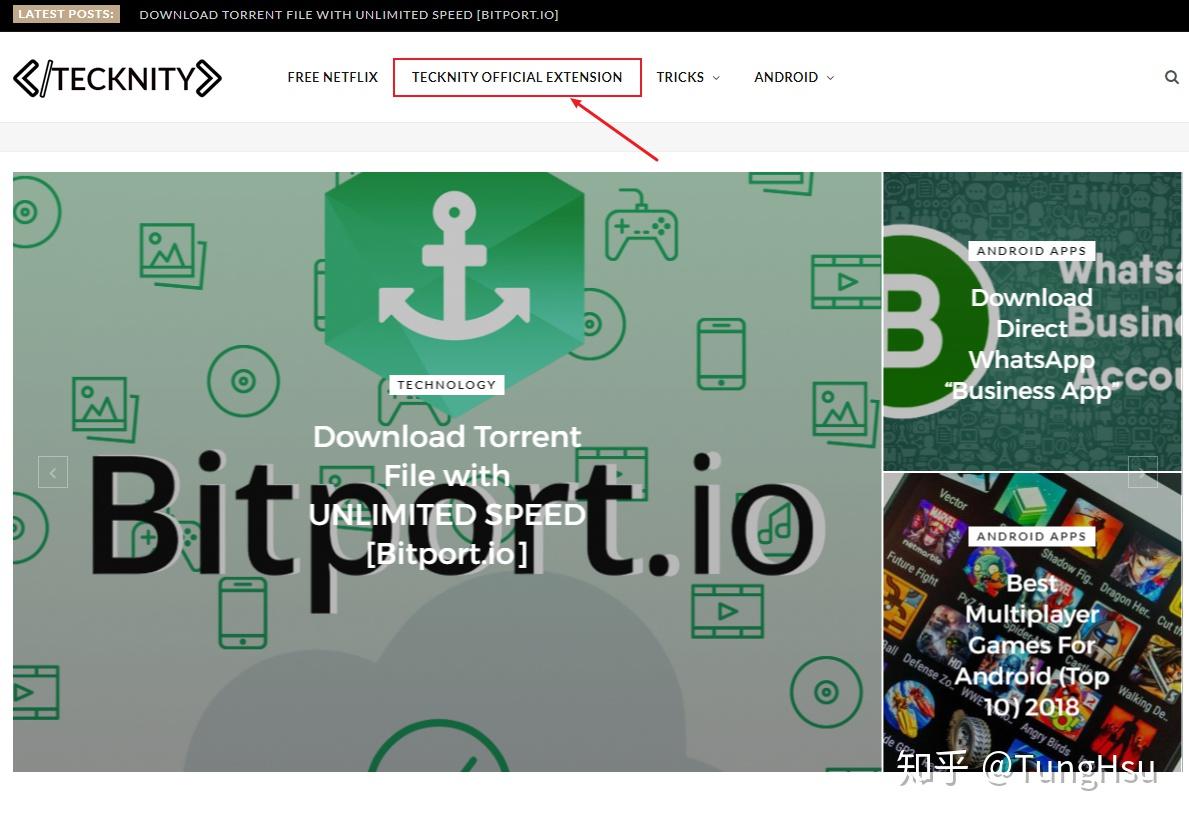1189x822 pixels.
Task: Show previous slide with left arrow
Action: [53, 472]
